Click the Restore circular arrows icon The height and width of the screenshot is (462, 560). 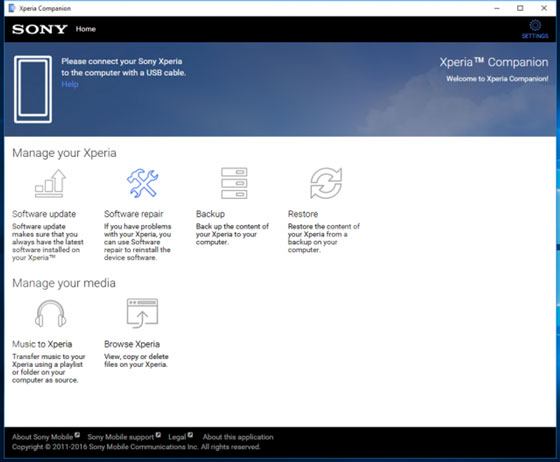[326, 183]
